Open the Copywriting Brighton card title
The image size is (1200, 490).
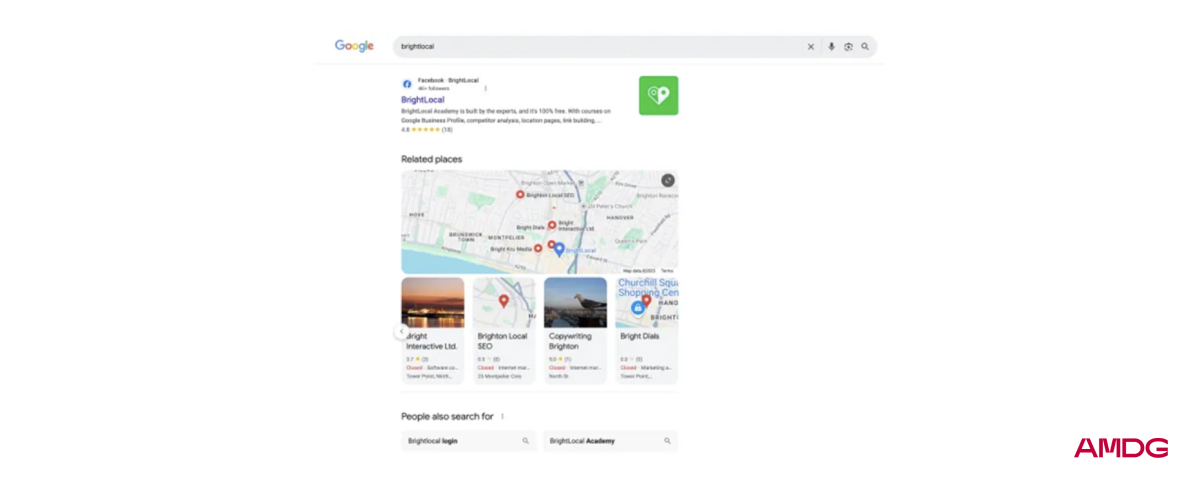[x=570, y=341]
